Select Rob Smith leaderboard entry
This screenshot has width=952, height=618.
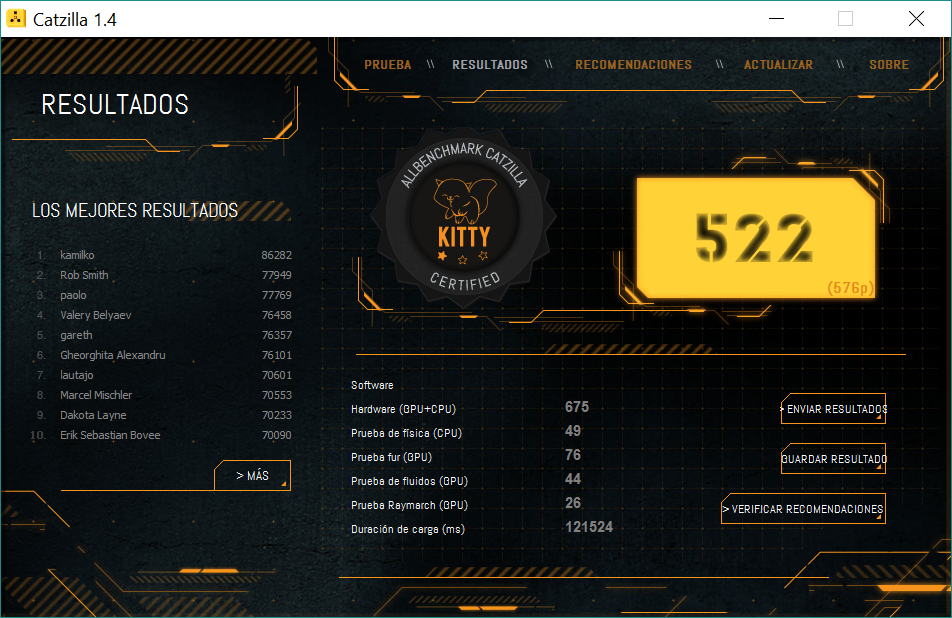tap(84, 275)
